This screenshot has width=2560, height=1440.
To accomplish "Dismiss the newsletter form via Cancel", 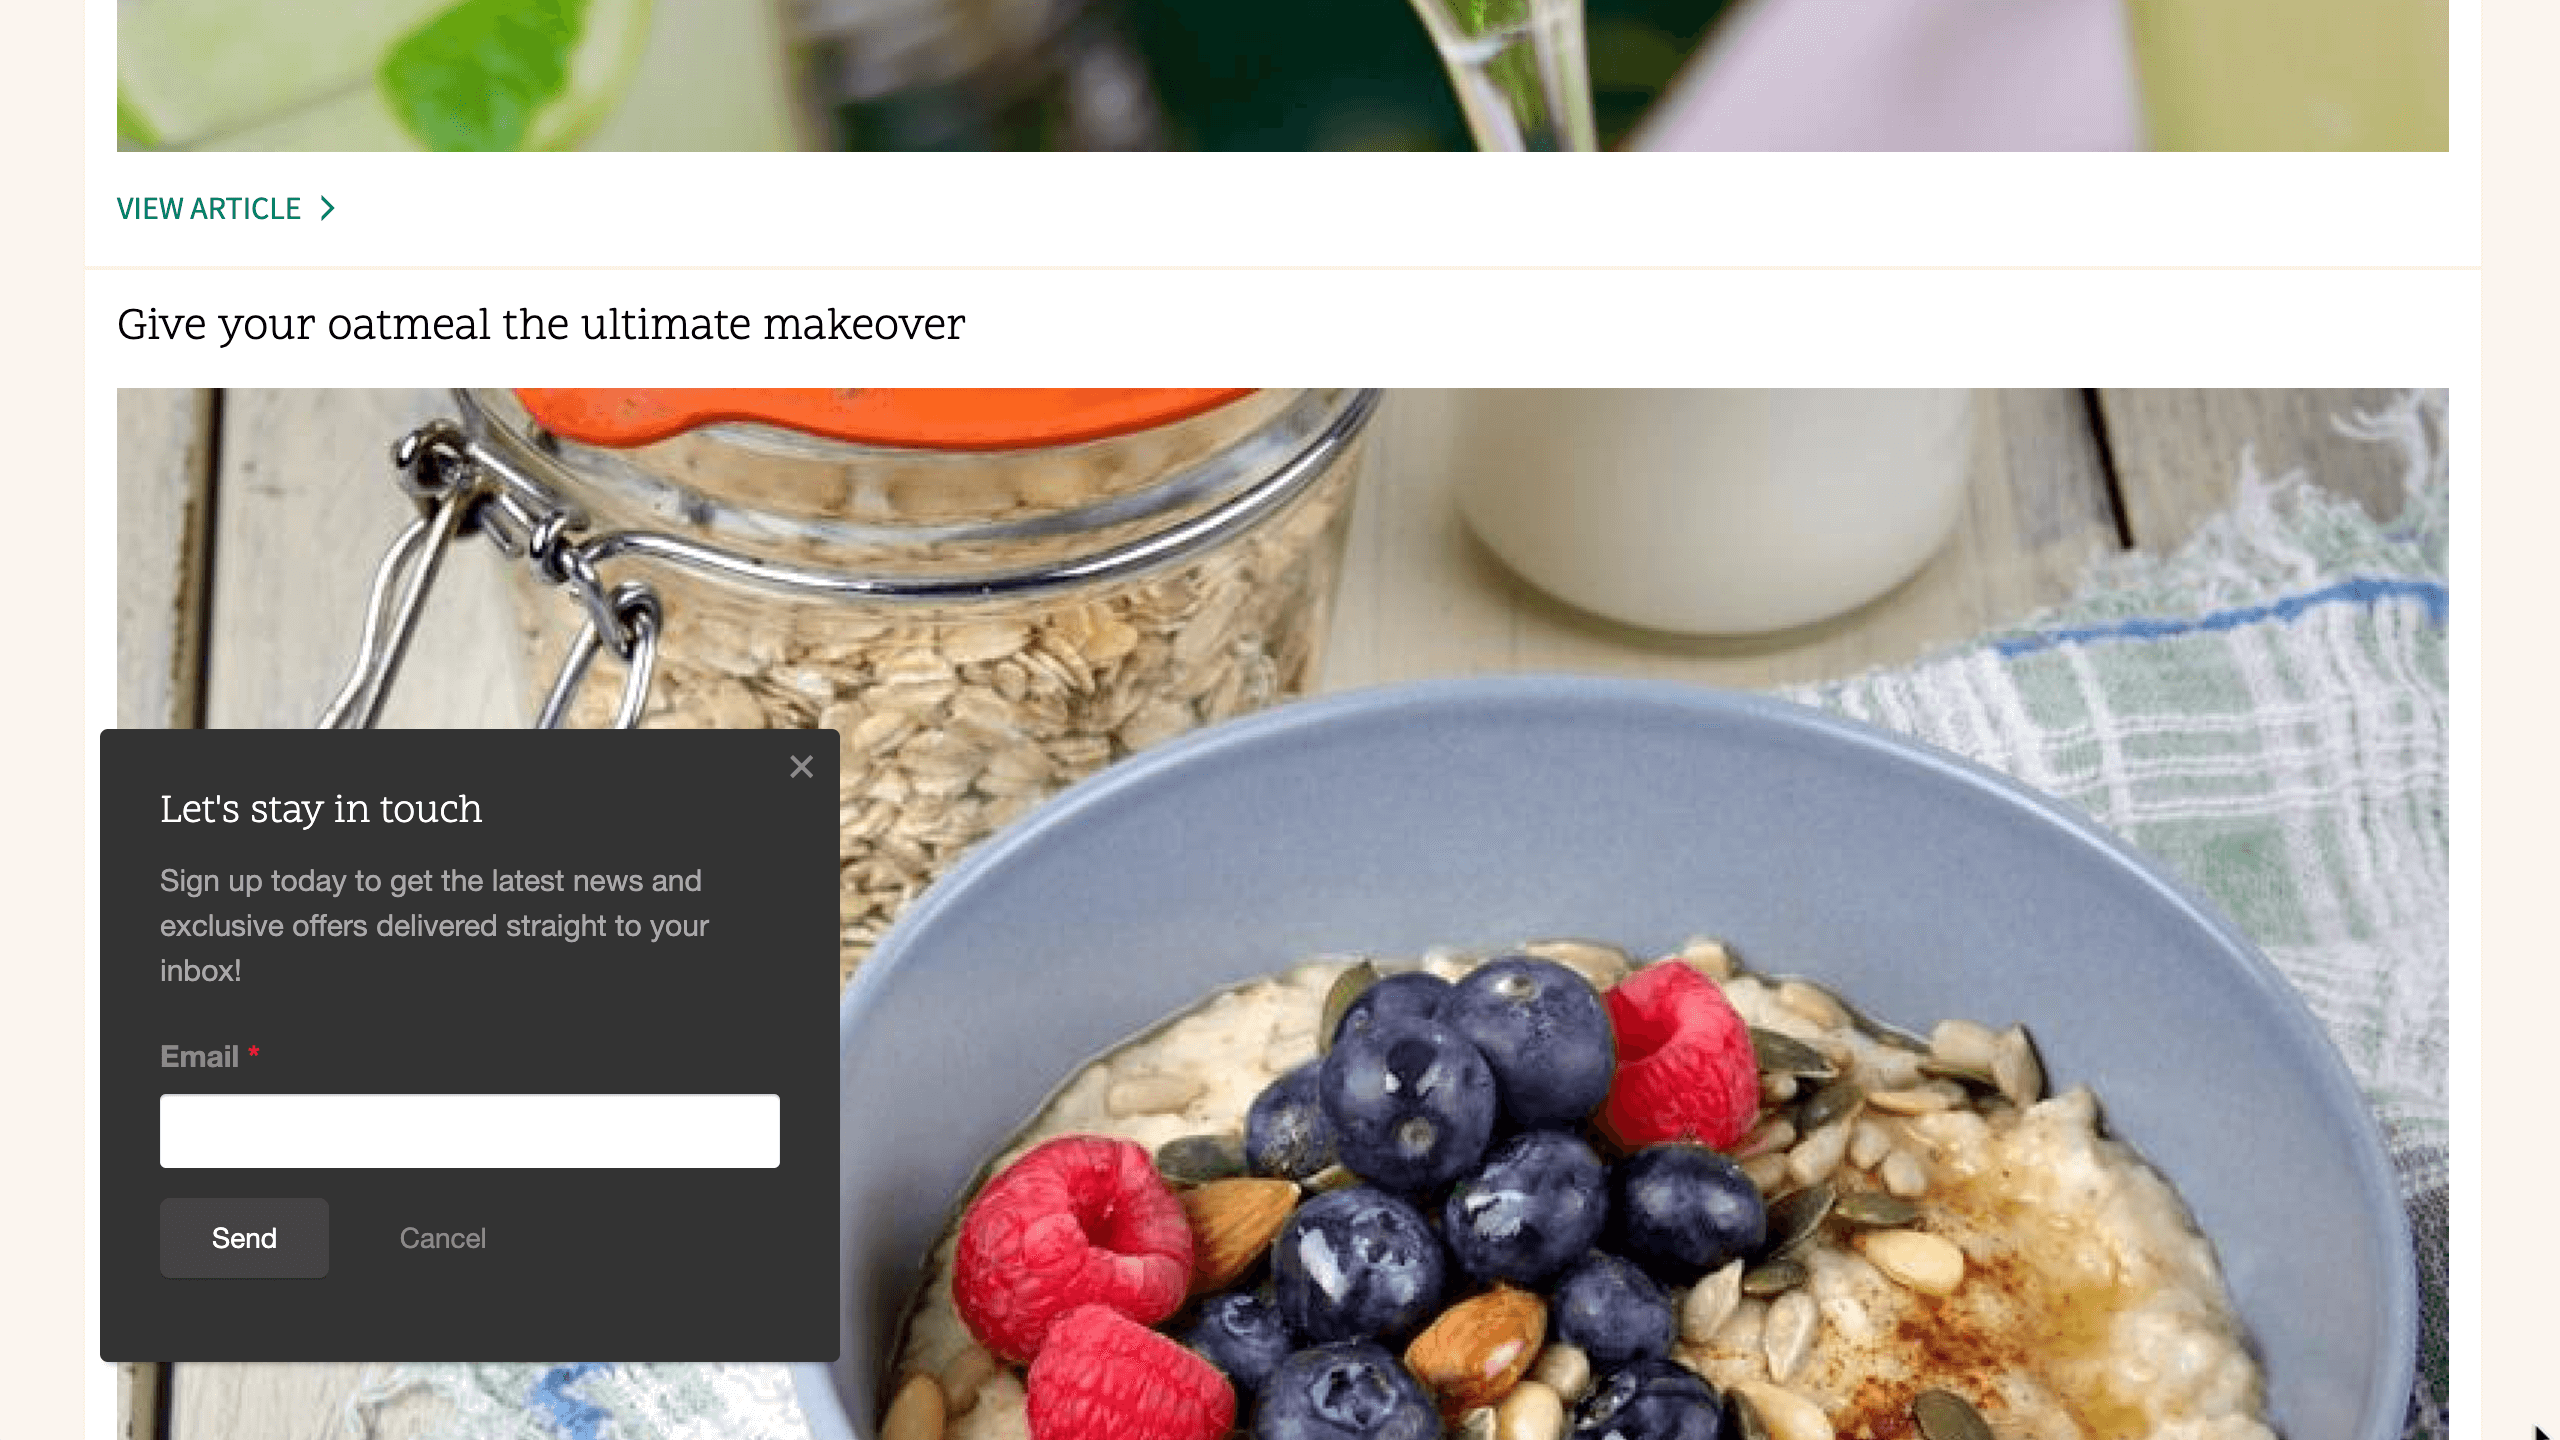I will (443, 1238).
